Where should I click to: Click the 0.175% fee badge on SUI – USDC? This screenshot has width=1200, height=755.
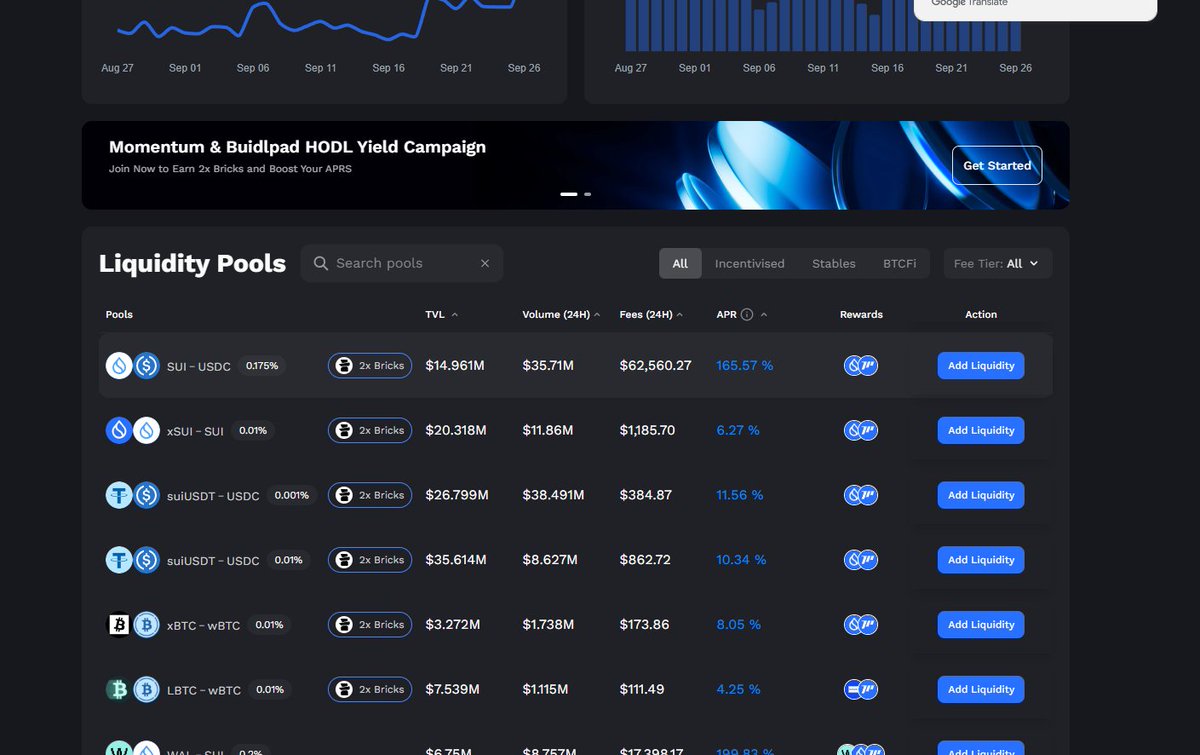pyautogui.click(x=264, y=366)
